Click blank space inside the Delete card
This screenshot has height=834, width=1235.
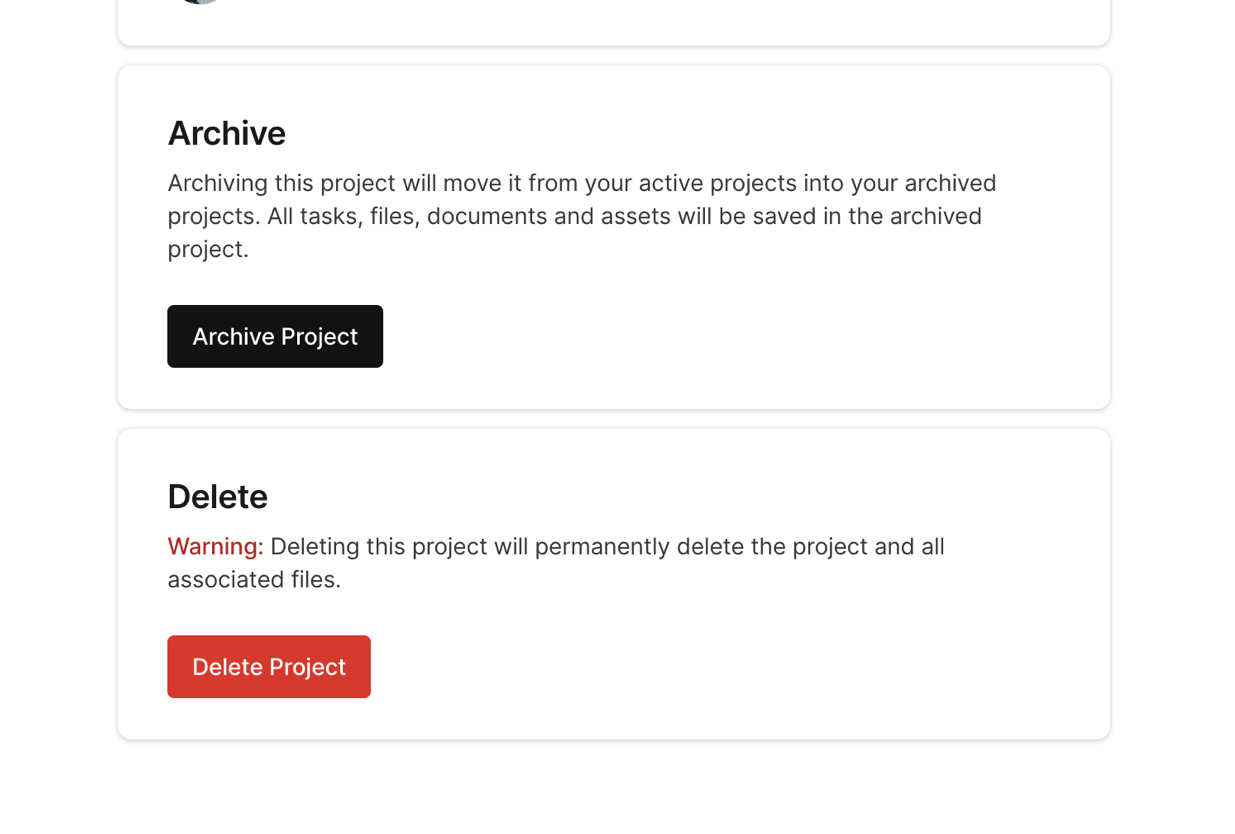(x=750, y=665)
